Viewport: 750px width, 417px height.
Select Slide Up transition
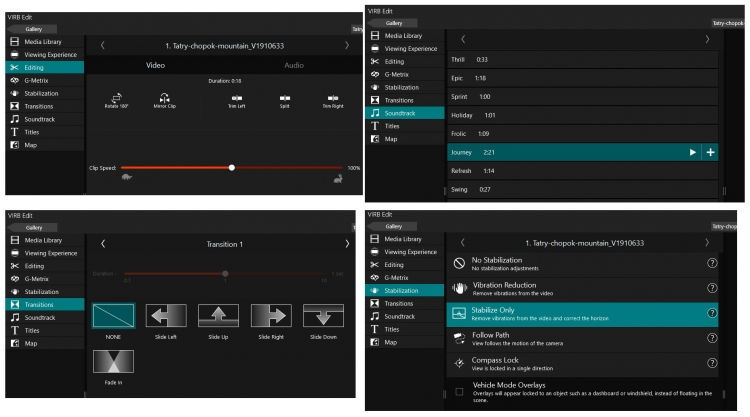click(218, 316)
